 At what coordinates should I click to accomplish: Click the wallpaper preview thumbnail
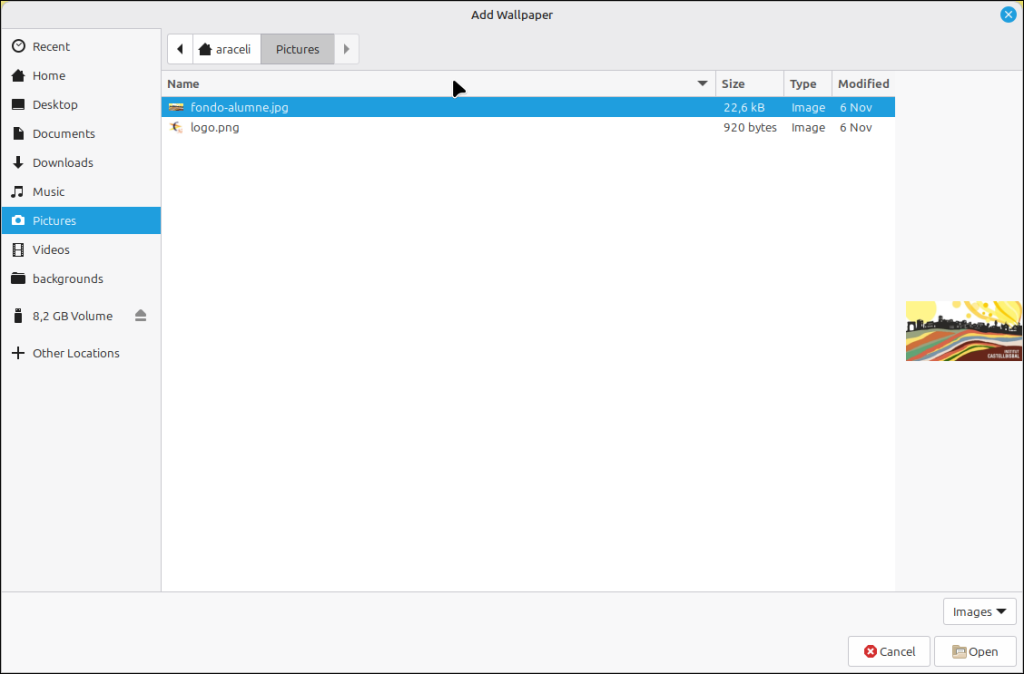click(x=963, y=331)
